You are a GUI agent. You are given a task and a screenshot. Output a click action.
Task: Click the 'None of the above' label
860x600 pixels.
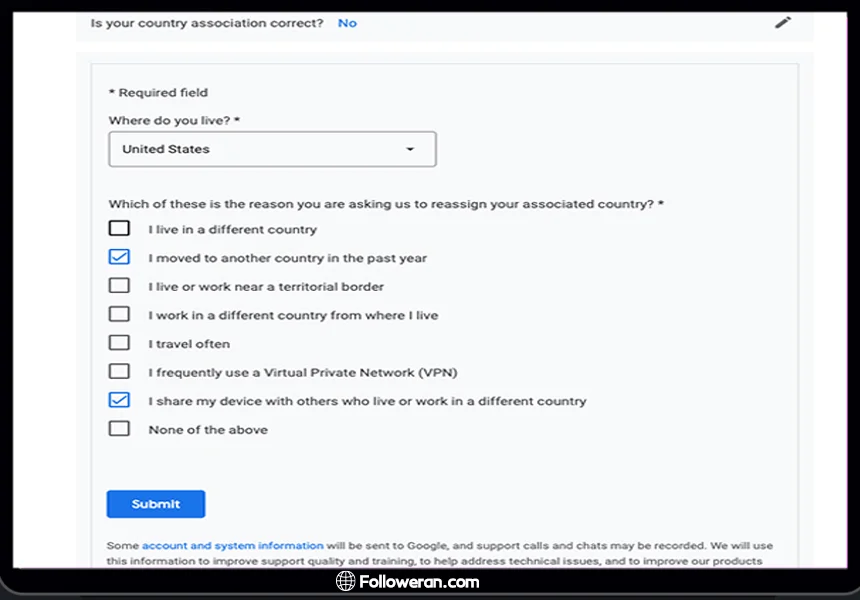coord(208,430)
